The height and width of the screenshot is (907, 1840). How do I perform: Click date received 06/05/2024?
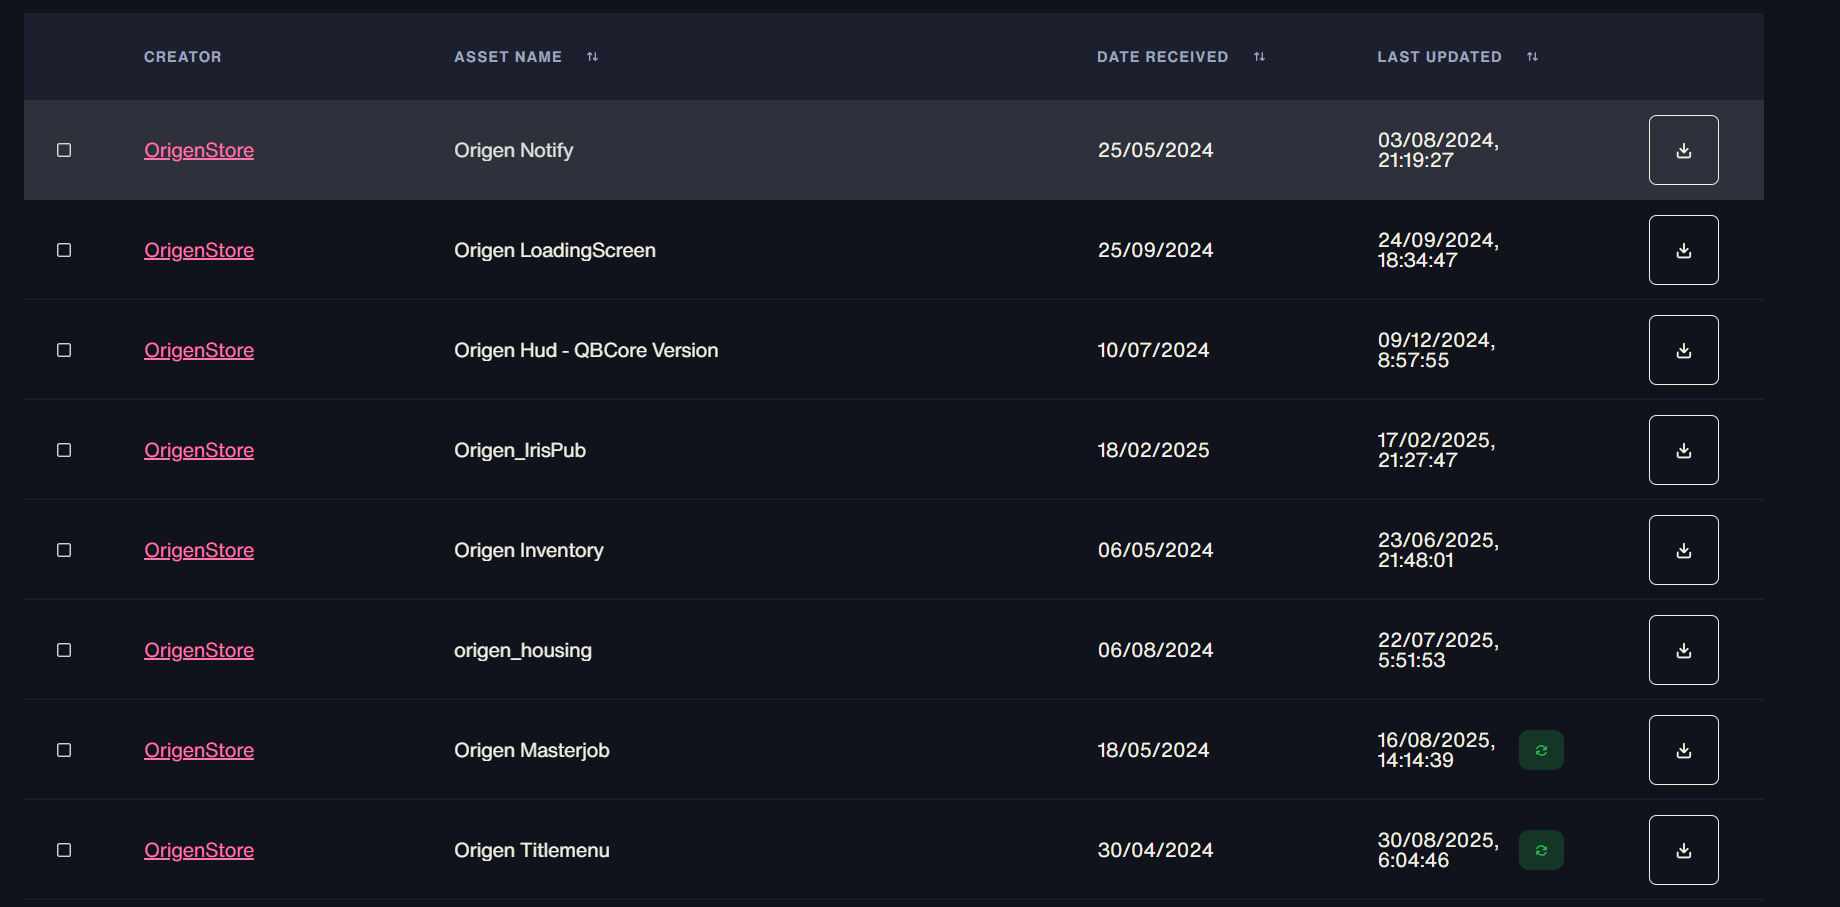pos(1155,550)
